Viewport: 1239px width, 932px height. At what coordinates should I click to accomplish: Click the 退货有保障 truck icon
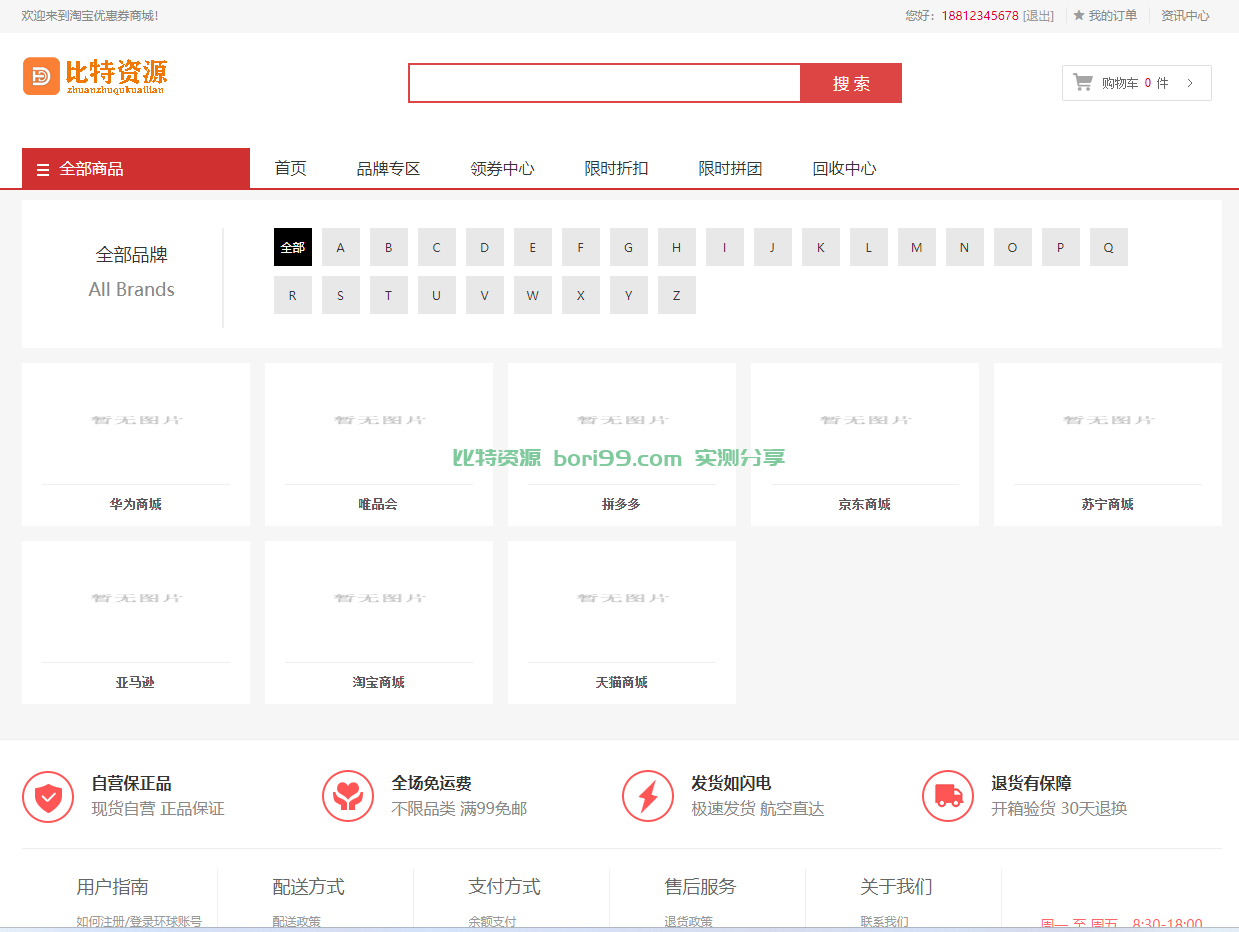click(x=948, y=797)
